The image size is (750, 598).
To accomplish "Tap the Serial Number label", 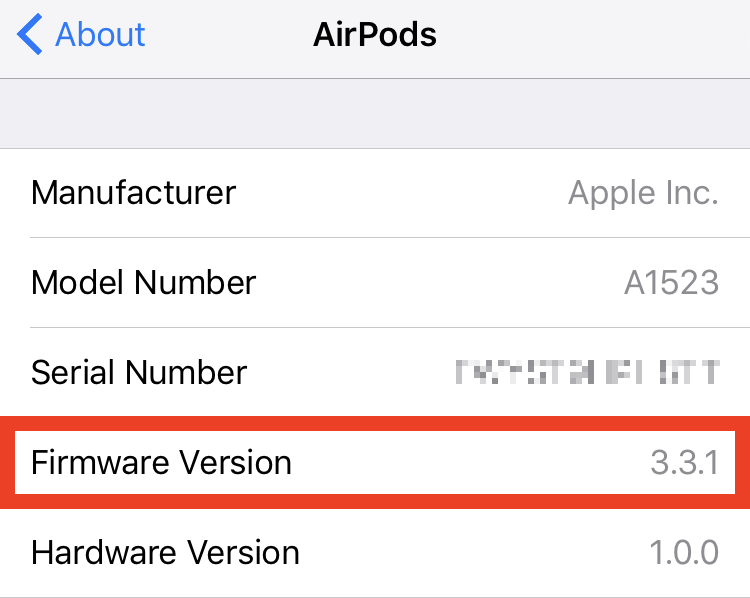I will [x=139, y=372].
